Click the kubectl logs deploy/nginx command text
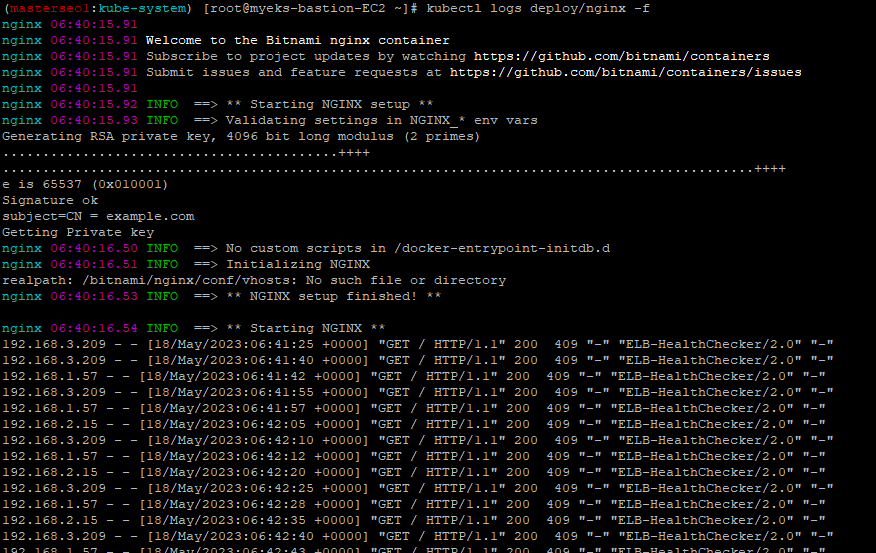 (x=538, y=8)
